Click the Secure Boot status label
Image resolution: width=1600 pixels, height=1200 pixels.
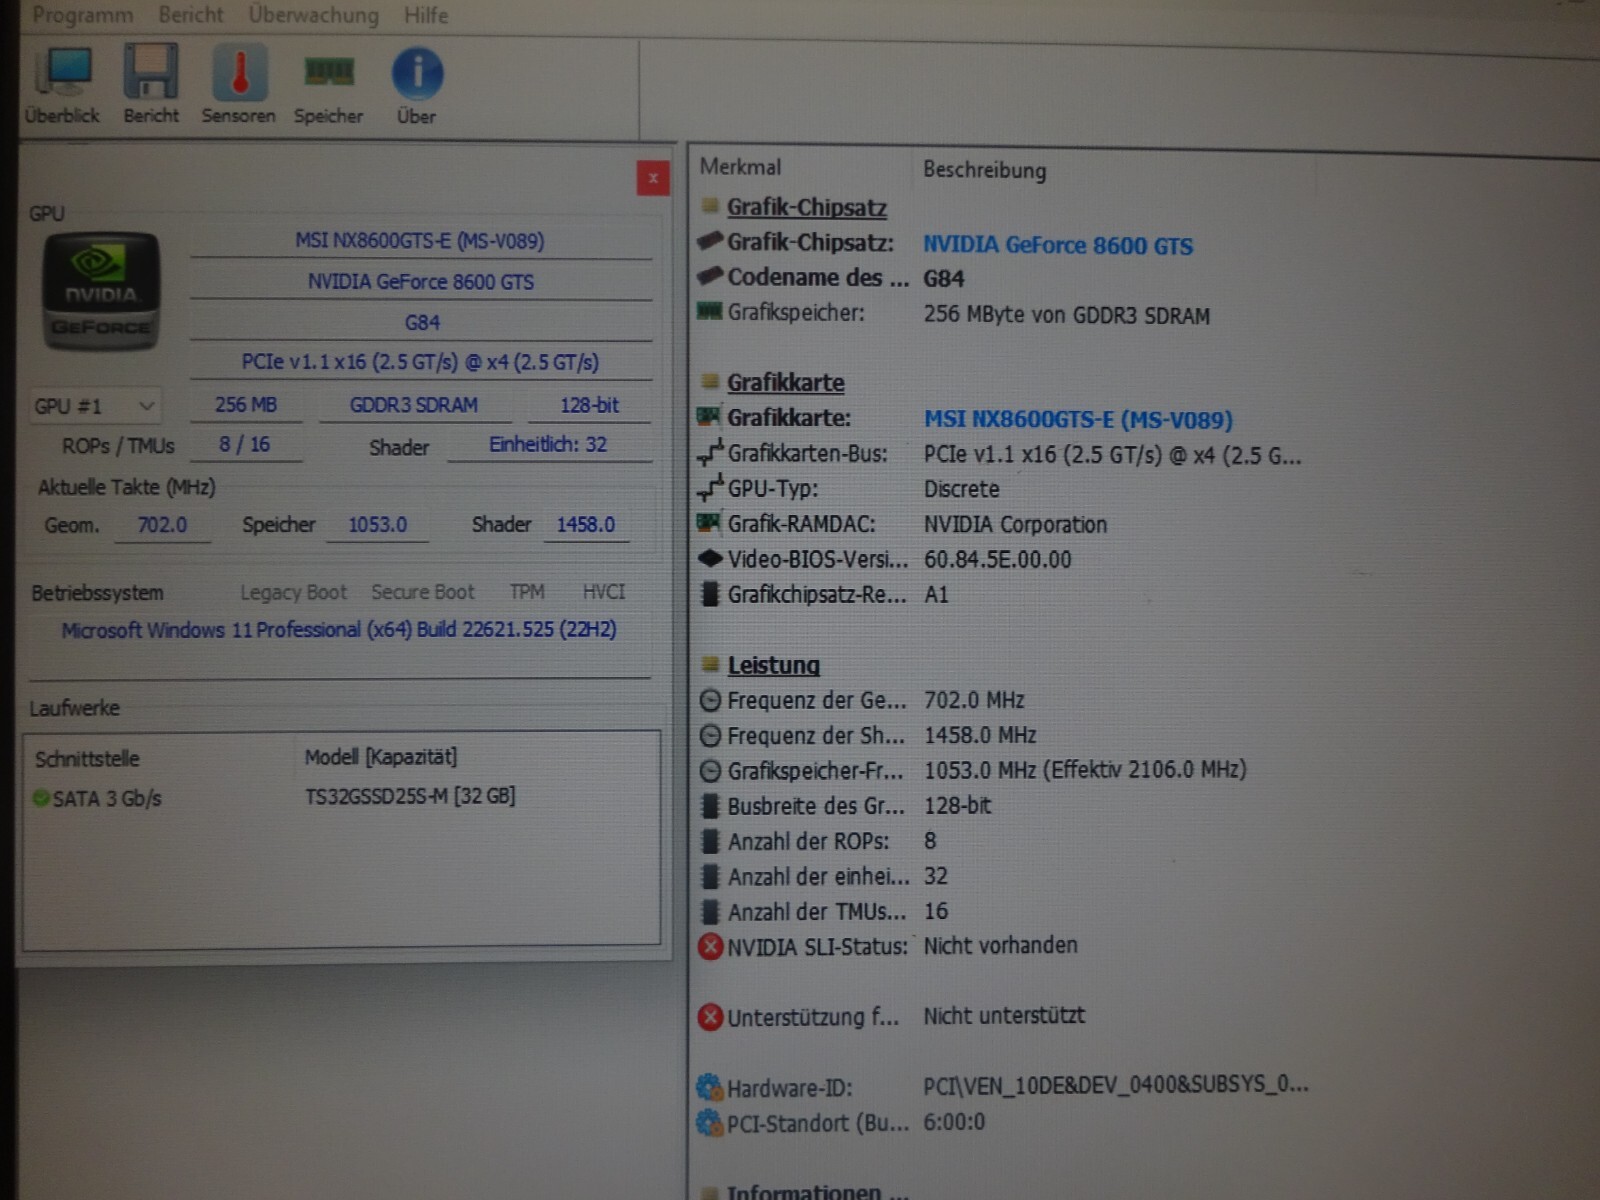[x=423, y=592]
